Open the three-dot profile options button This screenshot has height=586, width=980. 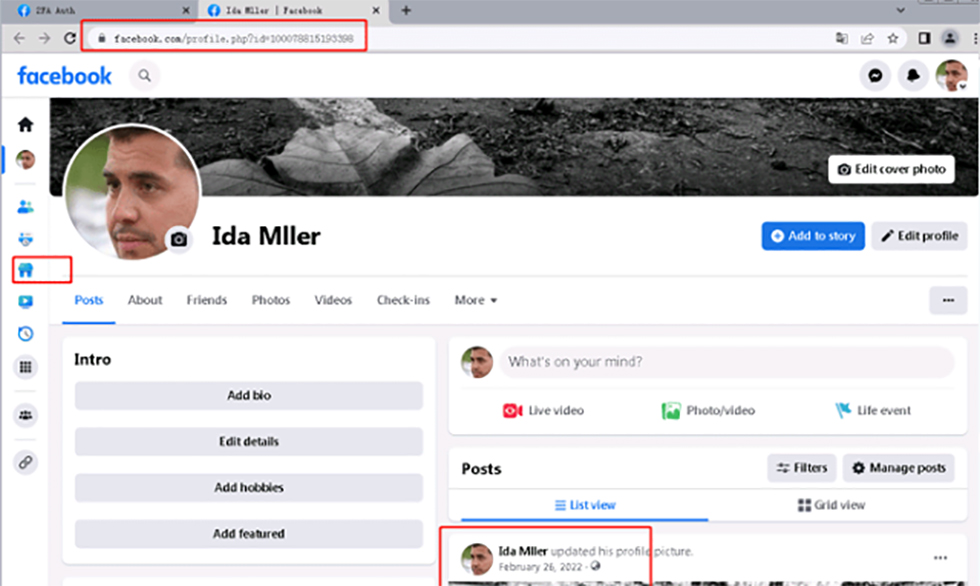pos(946,300)
